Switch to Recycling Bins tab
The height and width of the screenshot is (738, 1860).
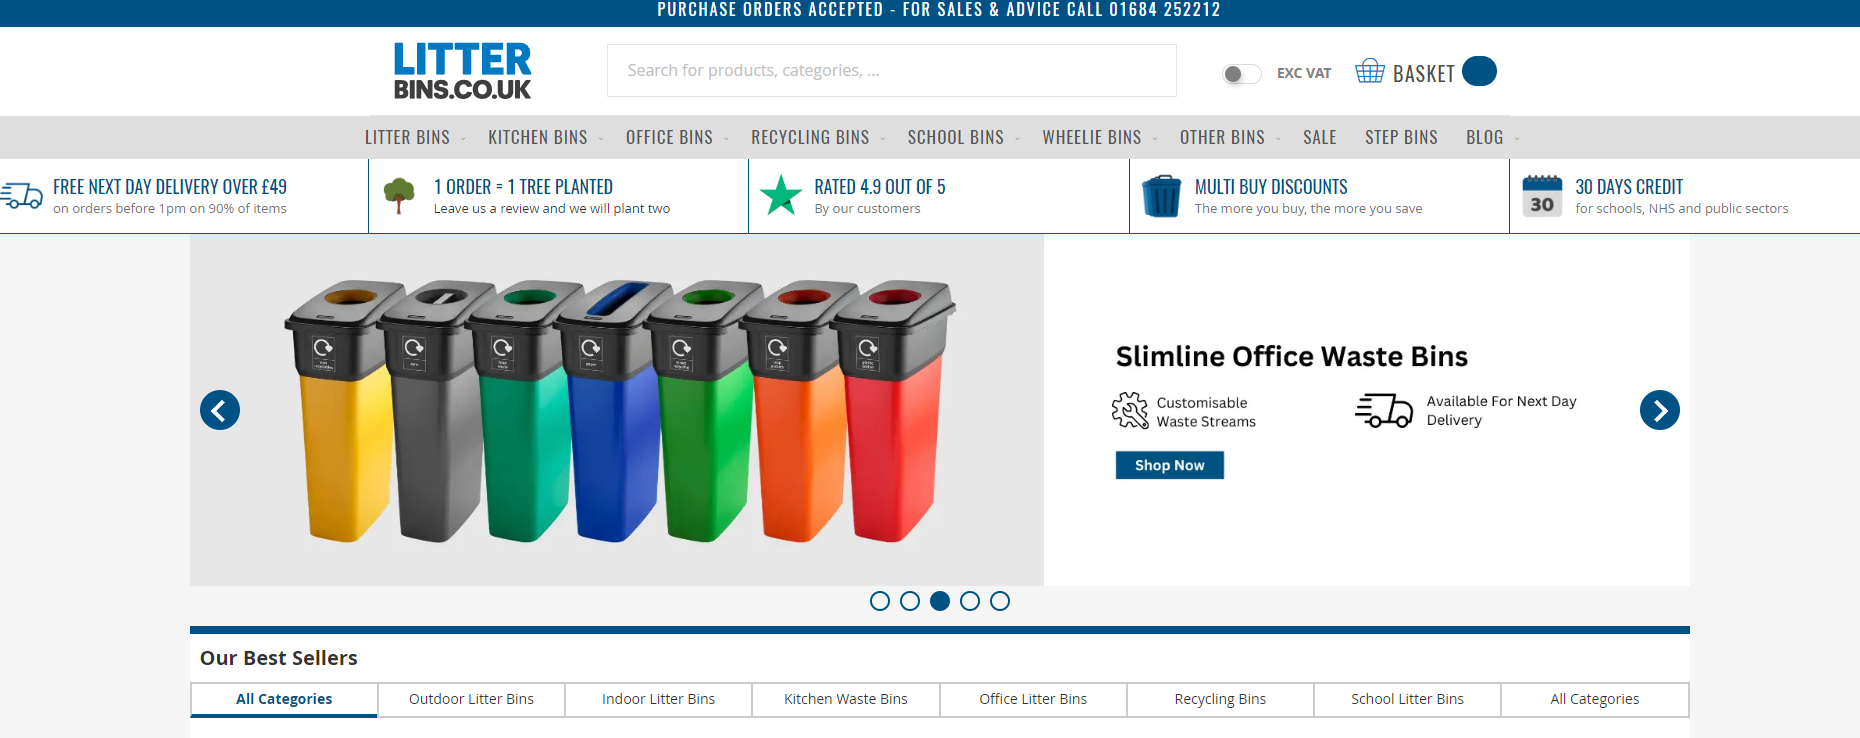coord(1220,699)
